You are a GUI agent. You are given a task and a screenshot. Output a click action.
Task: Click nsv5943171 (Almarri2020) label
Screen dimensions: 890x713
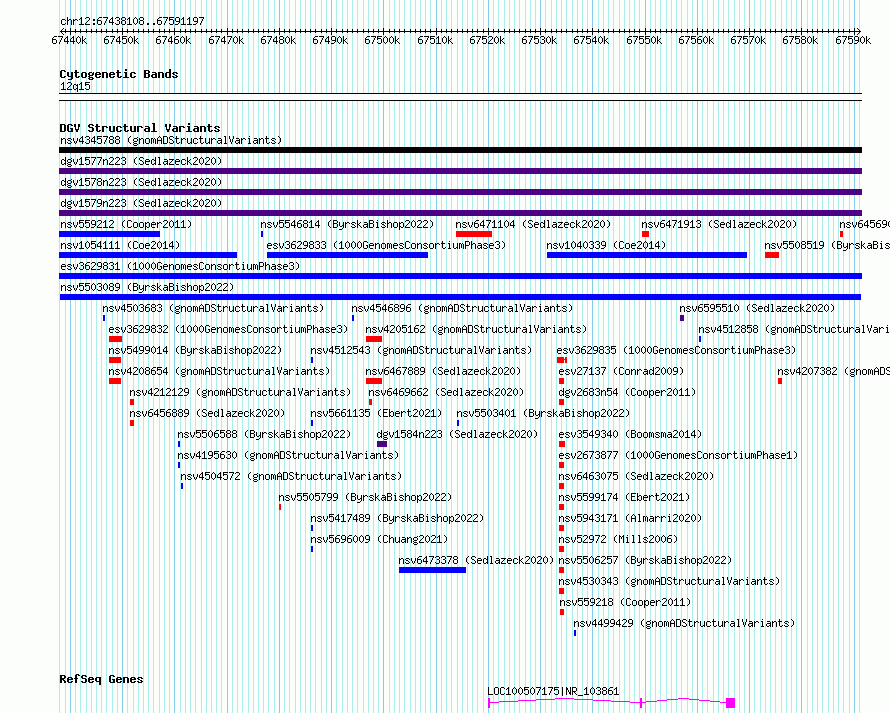click(630, 518)
